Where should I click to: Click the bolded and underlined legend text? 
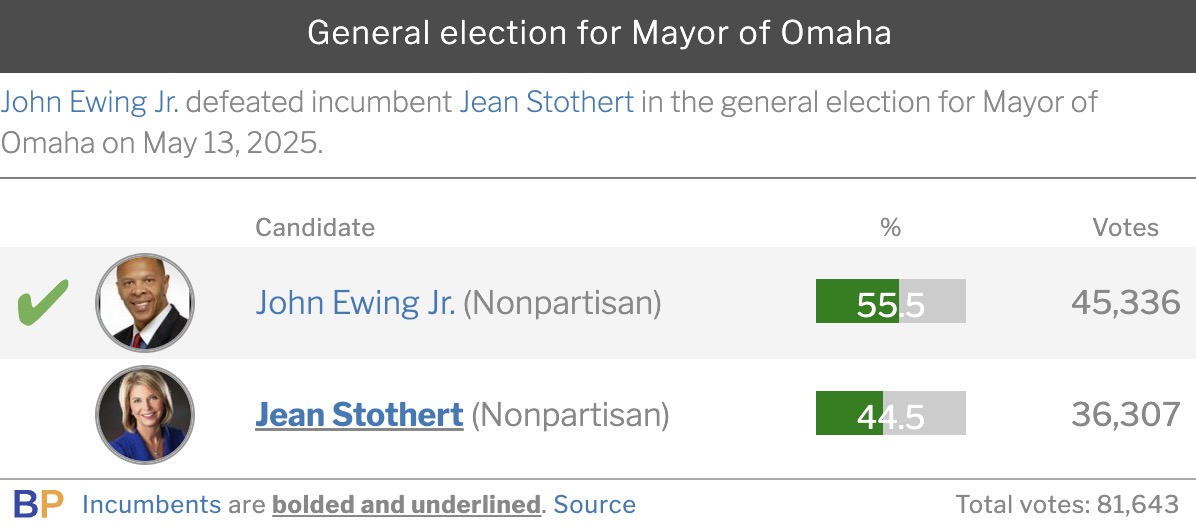click(x=407, y=505)
